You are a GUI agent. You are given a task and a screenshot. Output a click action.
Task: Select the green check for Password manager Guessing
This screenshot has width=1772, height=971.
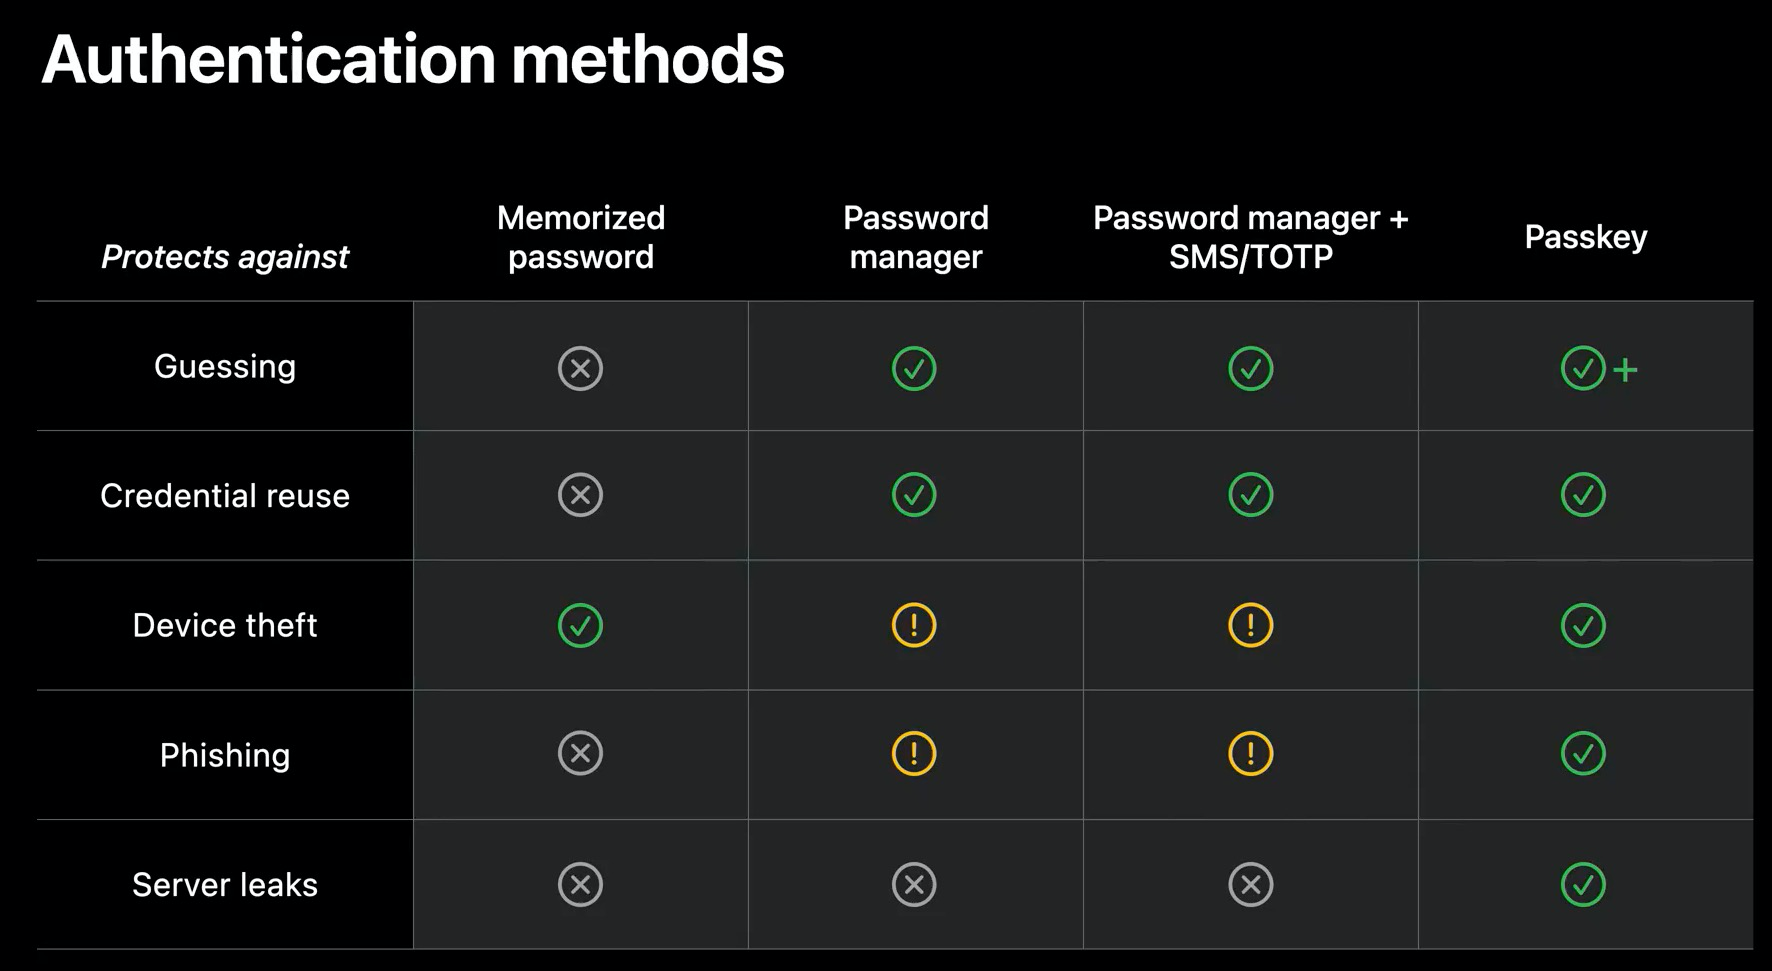(x=914, y=368)
